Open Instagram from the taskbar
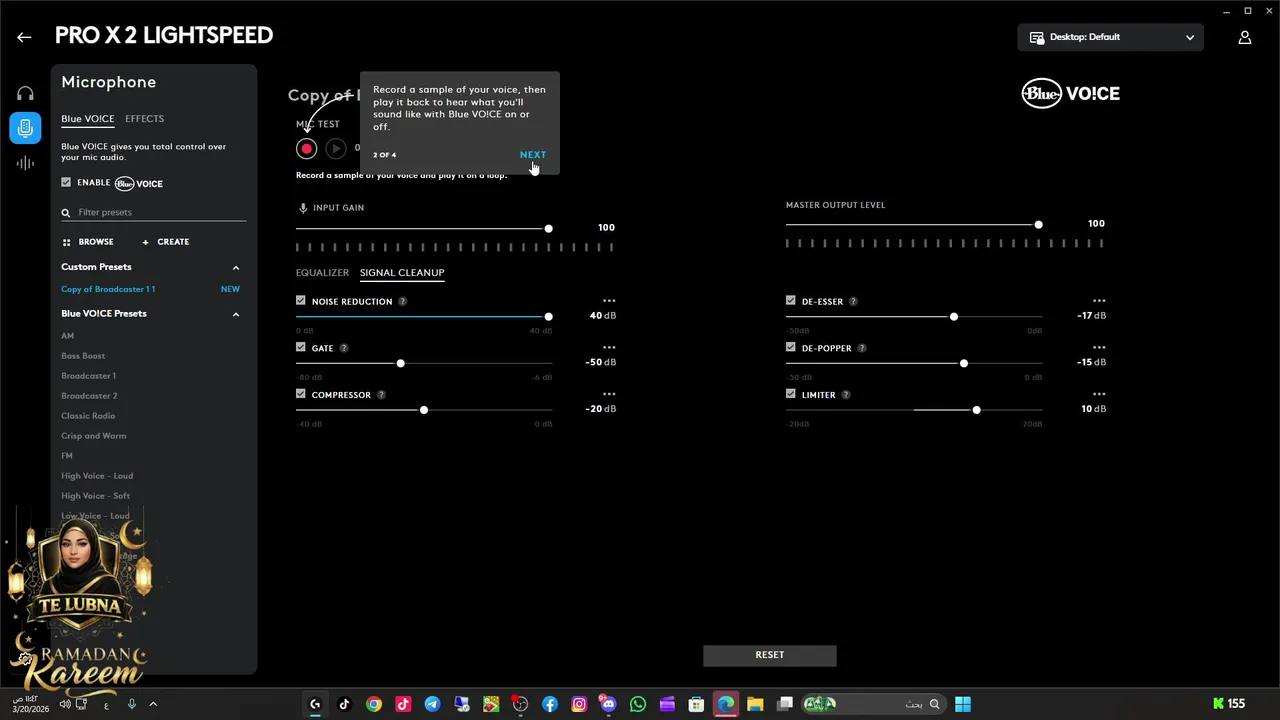This screenshot has height=720, width=1280. pos(579,704)
